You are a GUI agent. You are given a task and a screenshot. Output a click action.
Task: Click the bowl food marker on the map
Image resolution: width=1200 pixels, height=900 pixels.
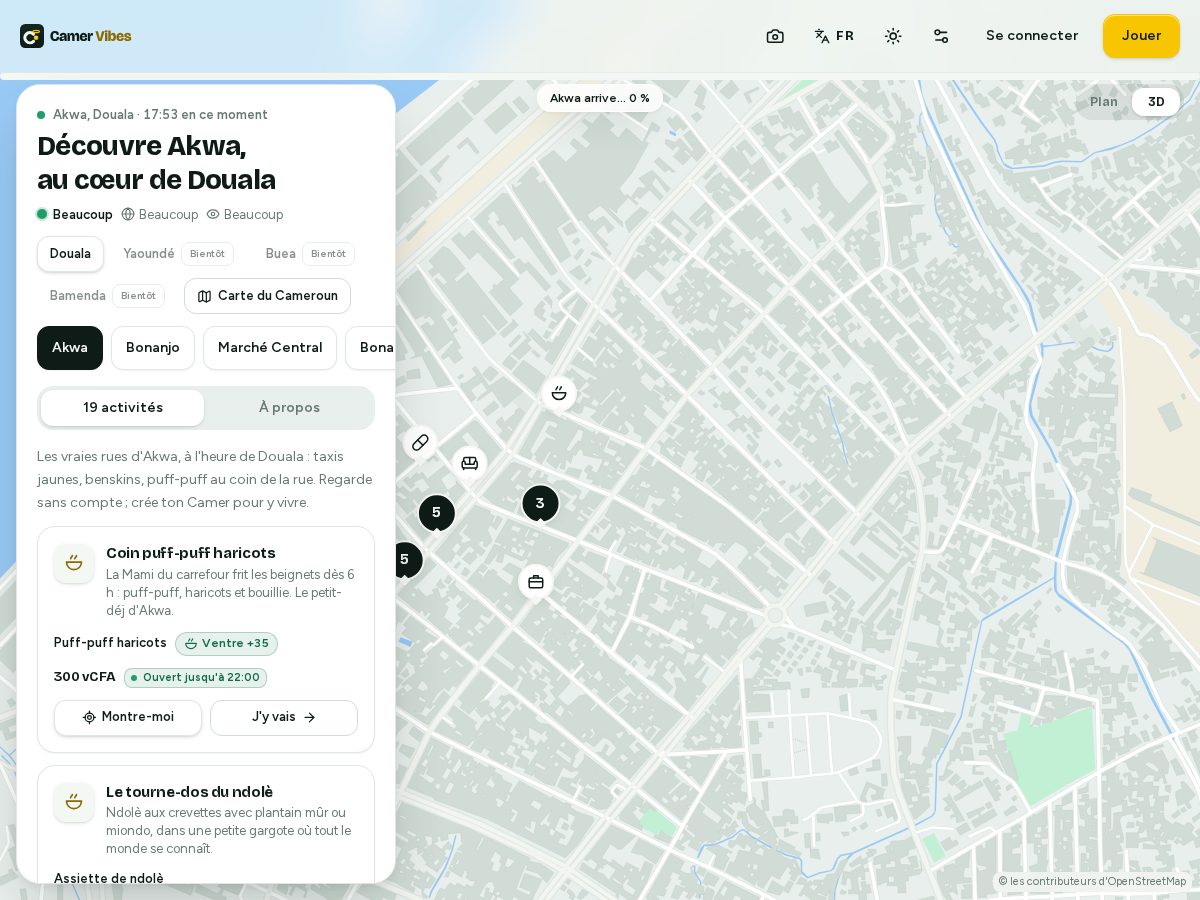click(x=559, y=393)
